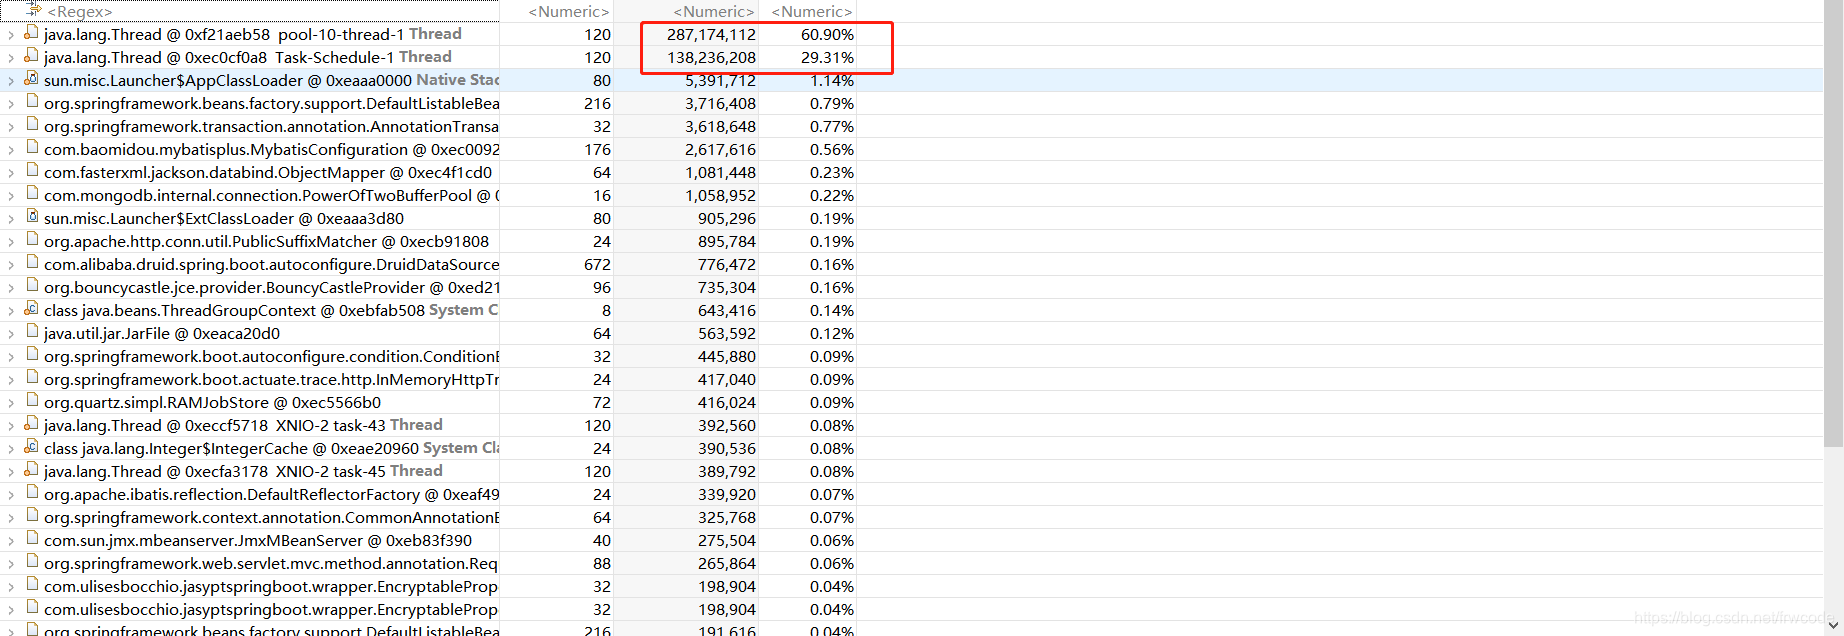Click the shallow heap value 176
Screen dimensions: 1844x636
pyautogui.click(x=597, y=150)
